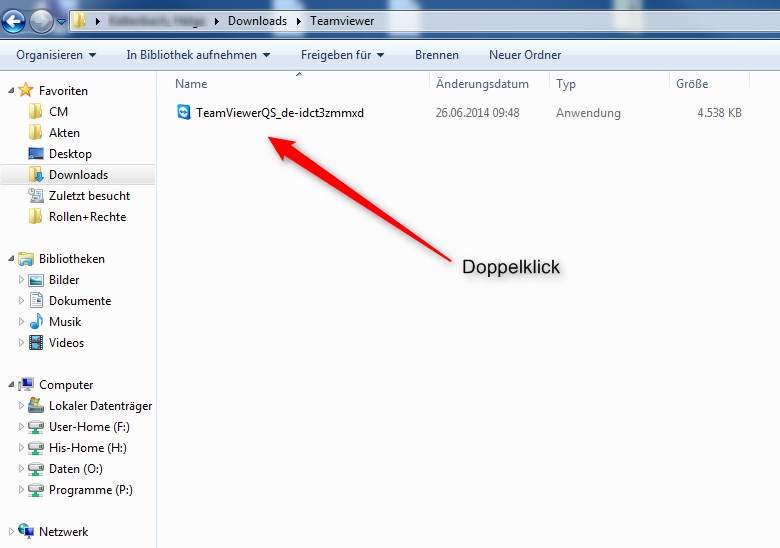The height and width of the screenshot is (548, 780).
Task: Click the Computer monitor icon
Action: [26, 384]
